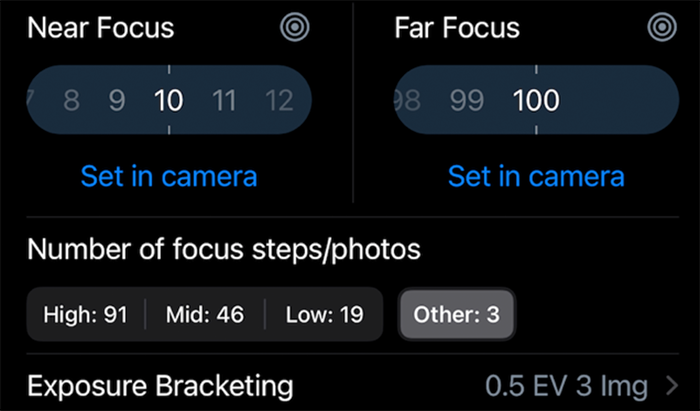Tap value 100 in Far Focus picker
700x411 pixels.
tap(536, 100)
